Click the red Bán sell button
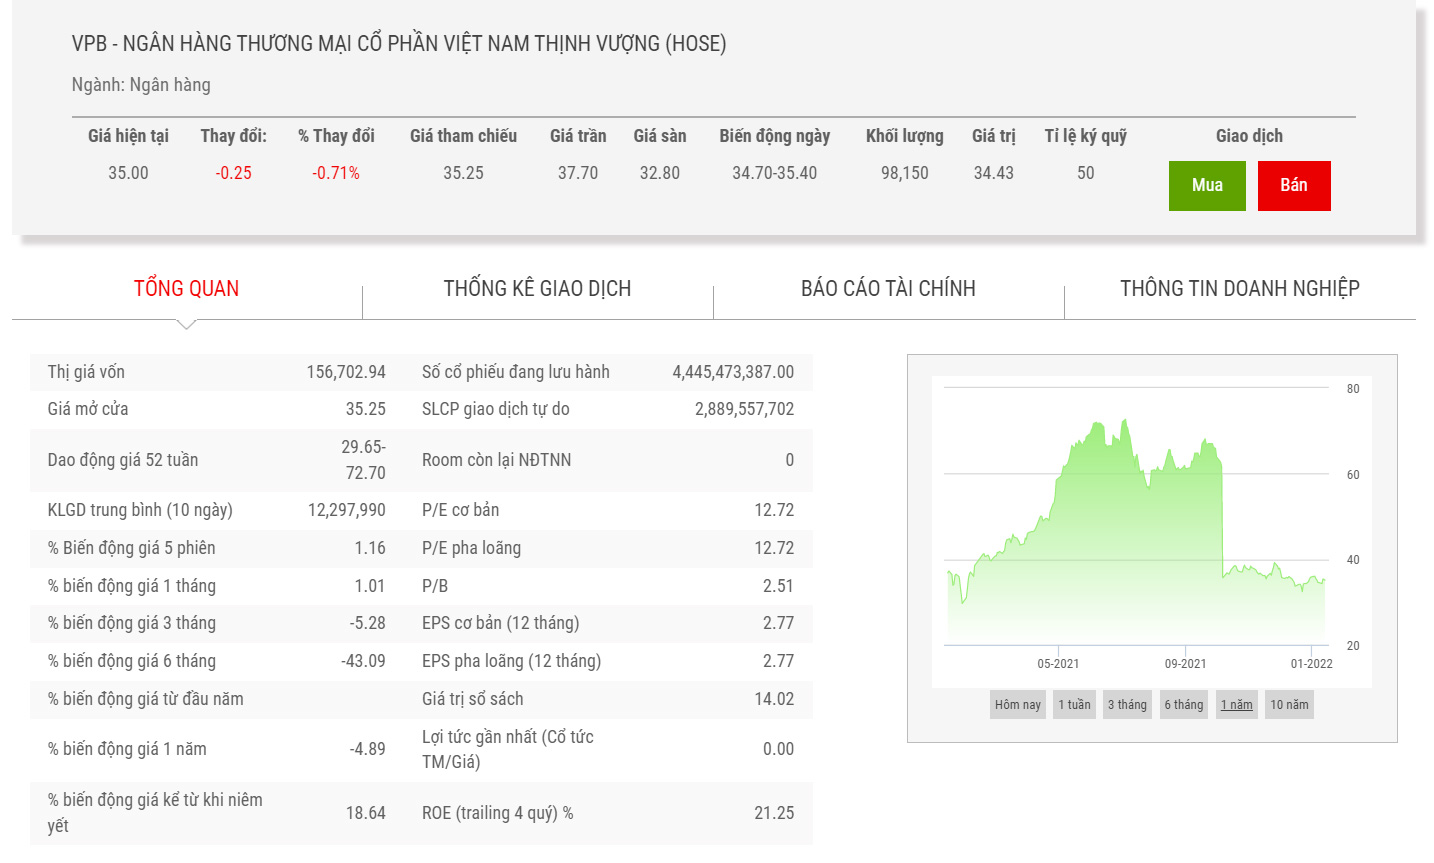Screen dimensions: 1434x863 tap(1293, 185)
